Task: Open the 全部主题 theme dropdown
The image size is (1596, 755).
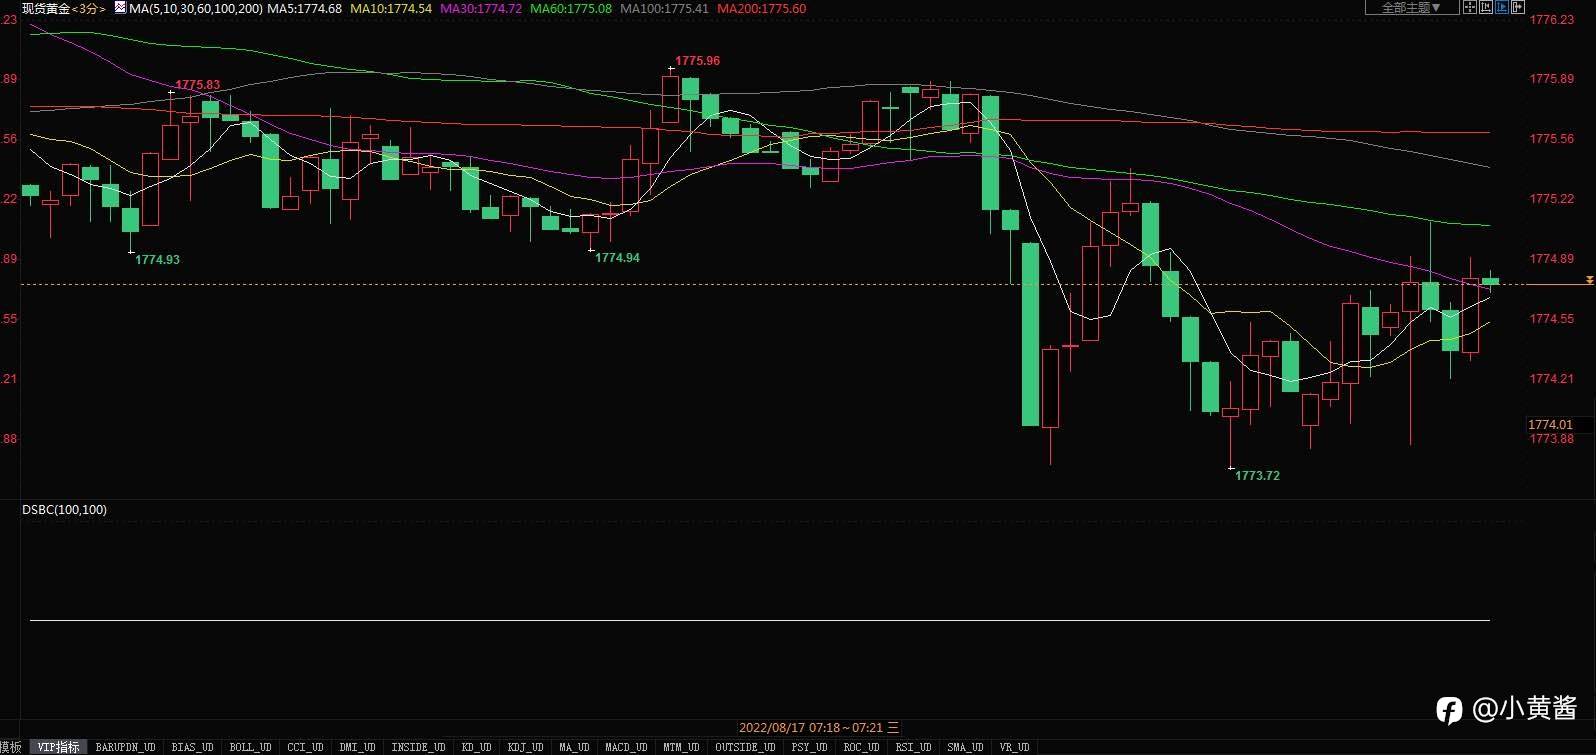Action: (1411, 8)
